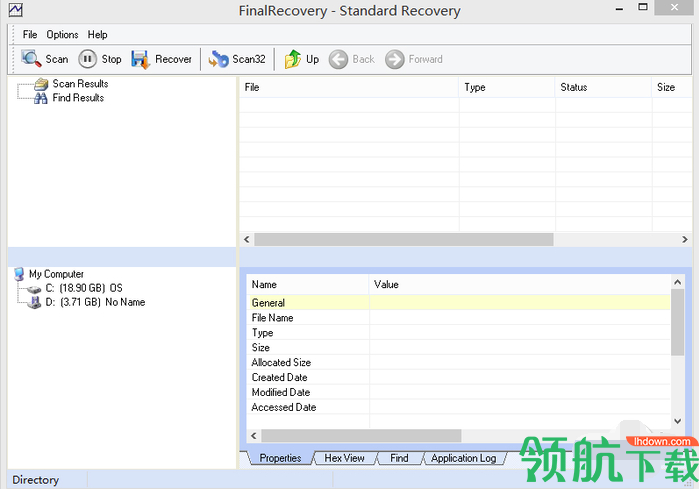
Task: Click the Forward arrow icon
Action: point(395,59)
